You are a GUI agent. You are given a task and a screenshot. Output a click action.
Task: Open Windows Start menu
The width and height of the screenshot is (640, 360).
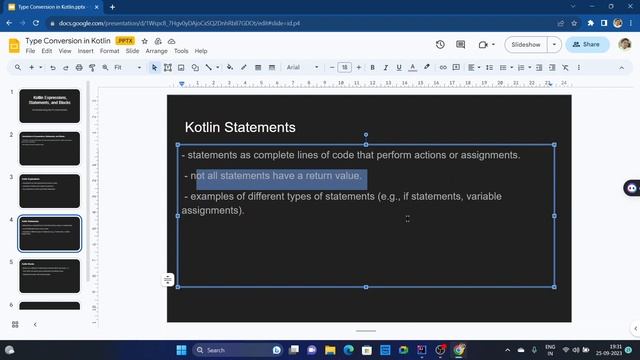point(181,350)
